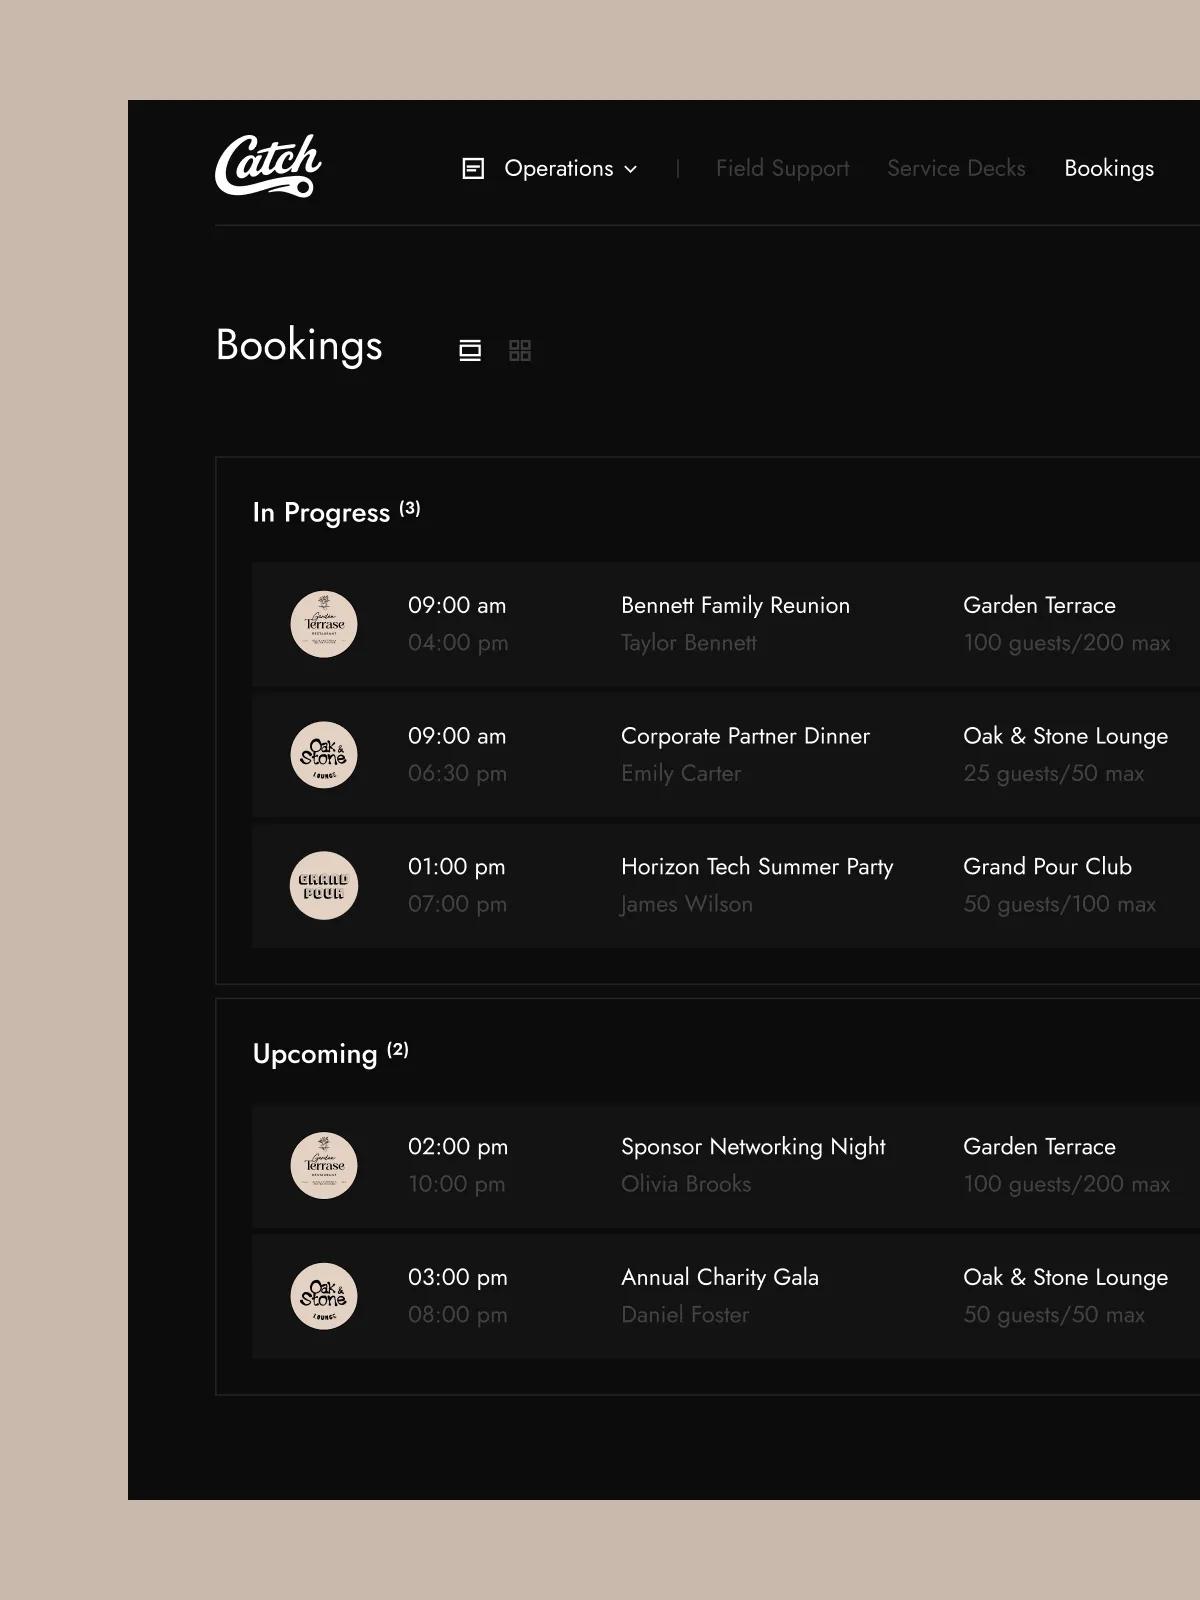Go to Bookings nav tab
Viewport: 1200px width, 1600px height.
point(1109,168)
